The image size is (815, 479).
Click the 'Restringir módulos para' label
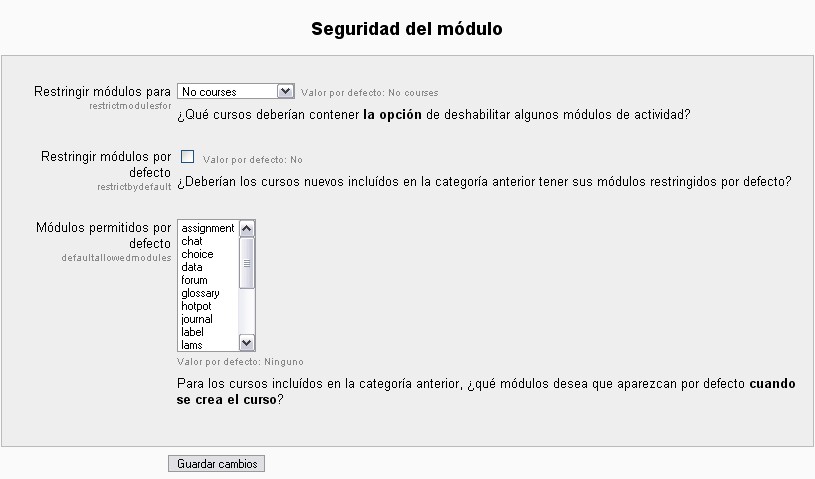pyautogui.click(x=103, y=91)
